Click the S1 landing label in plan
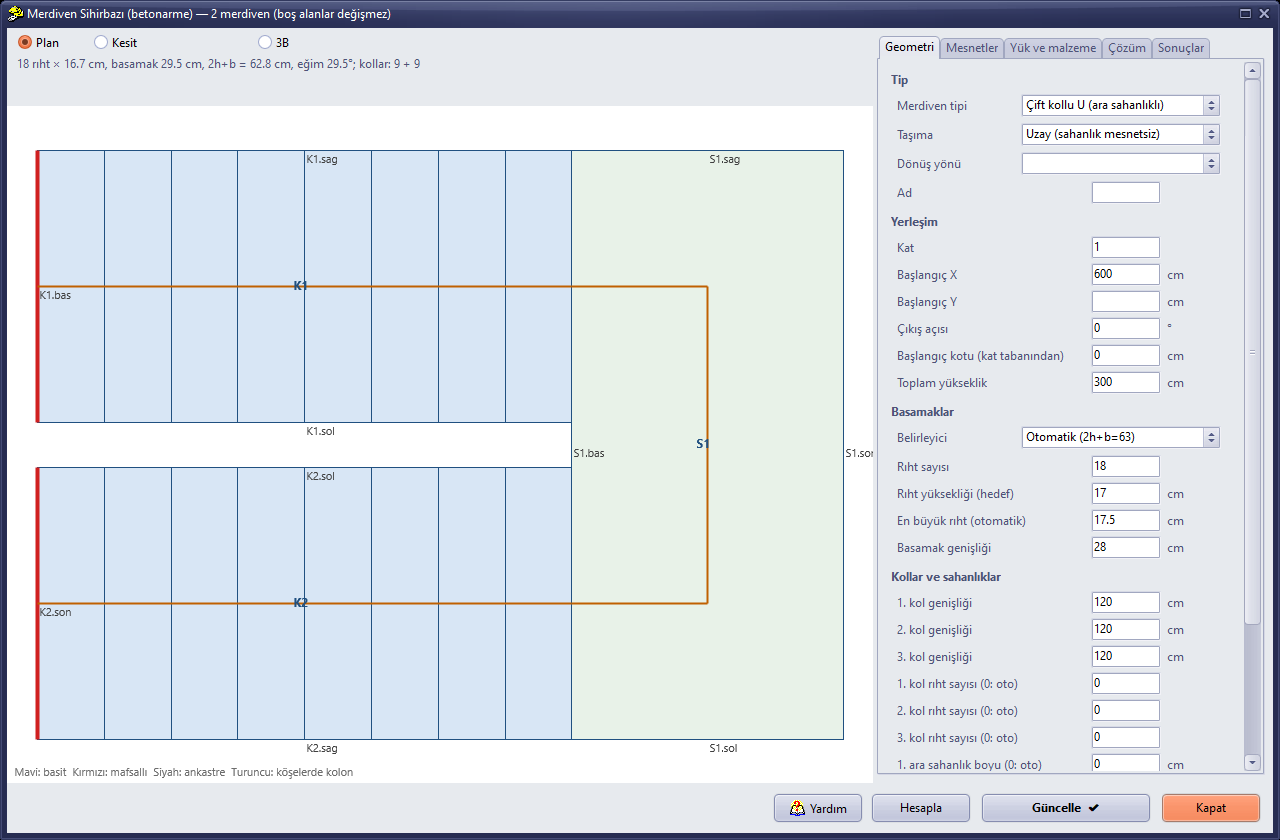The height and width of the screenshot is (840, 1280). [x=703, y=443]
